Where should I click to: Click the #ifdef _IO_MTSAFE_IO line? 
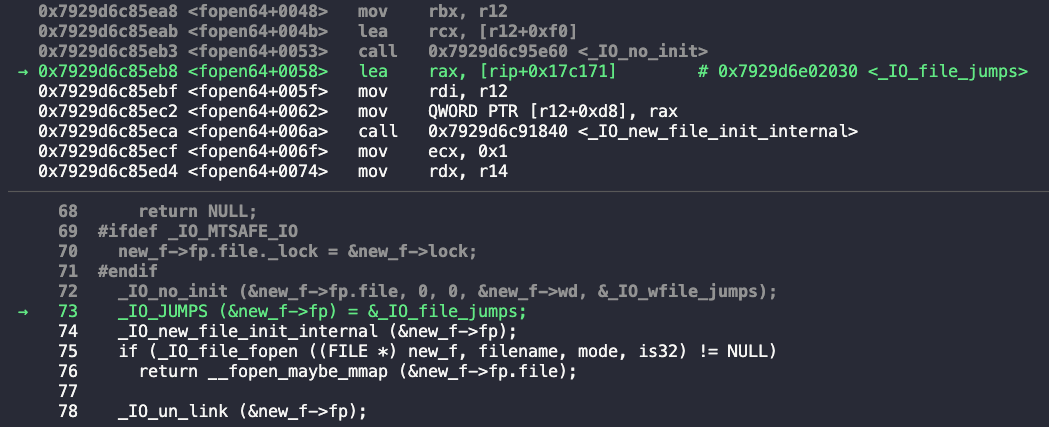point(198,232)
